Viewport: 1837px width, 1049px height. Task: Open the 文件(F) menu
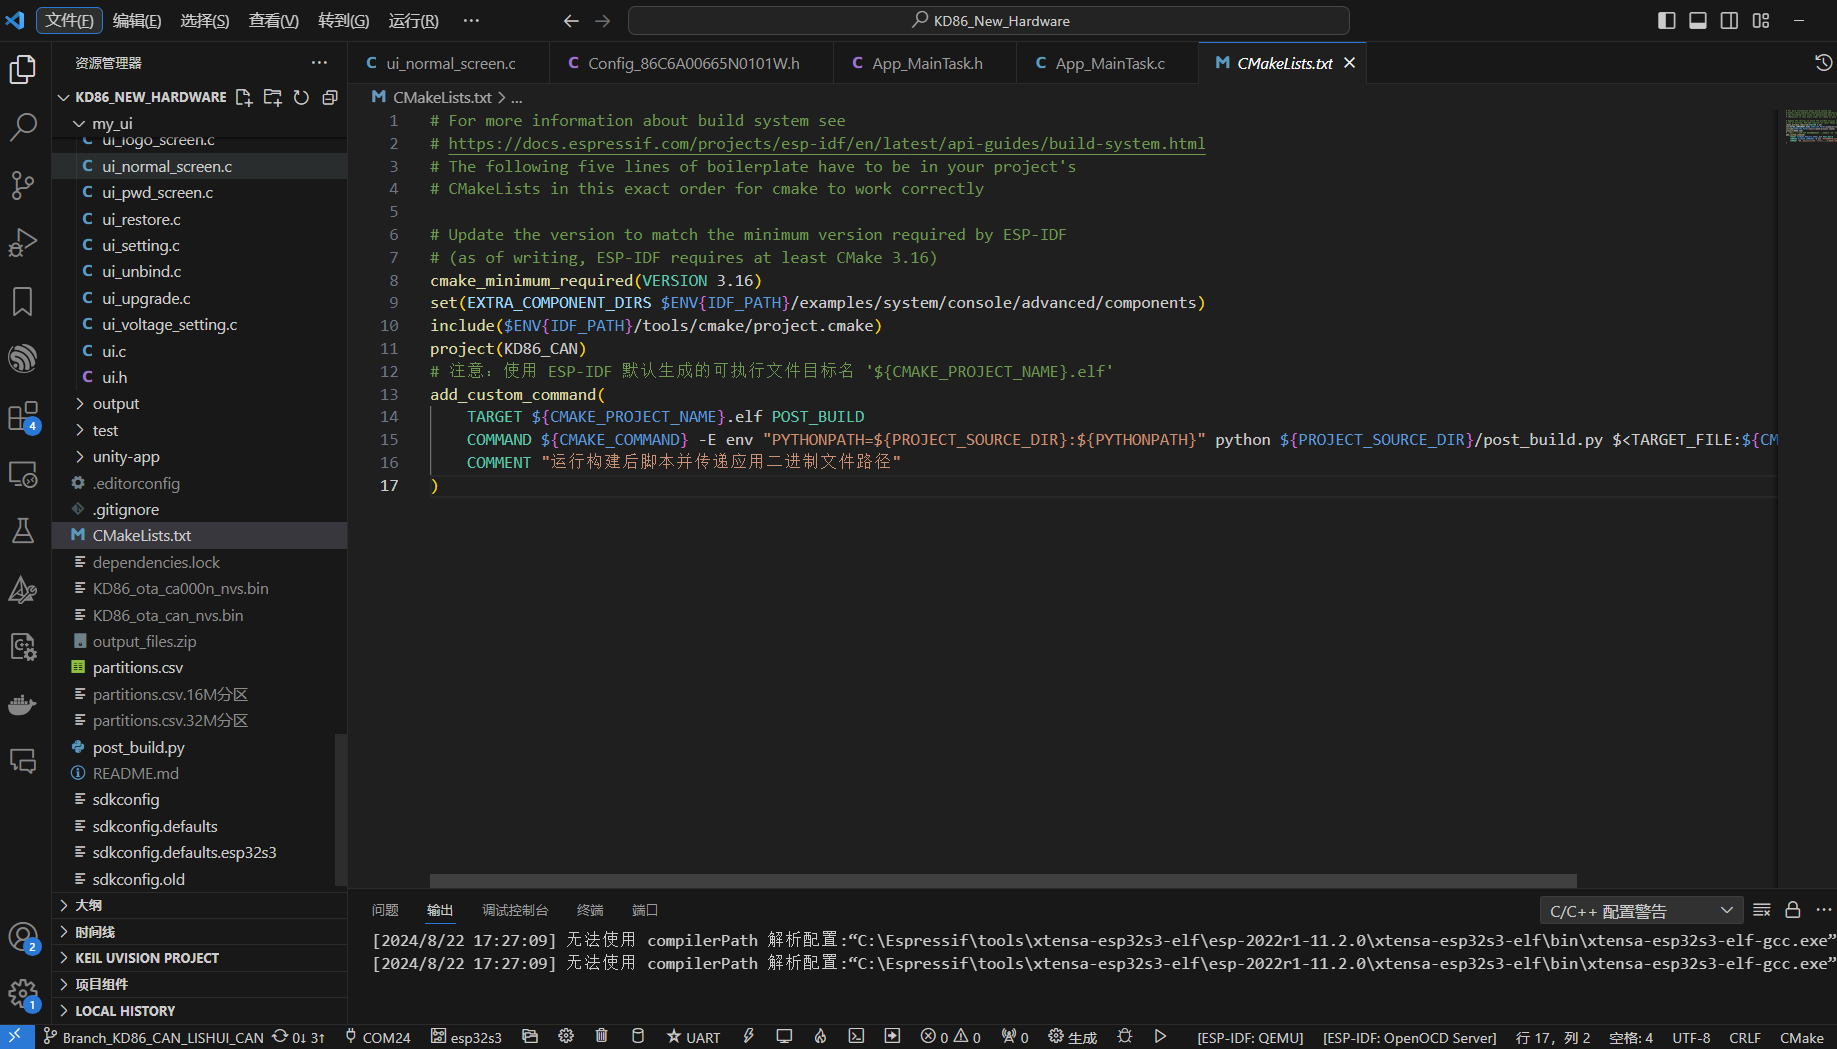69,20
